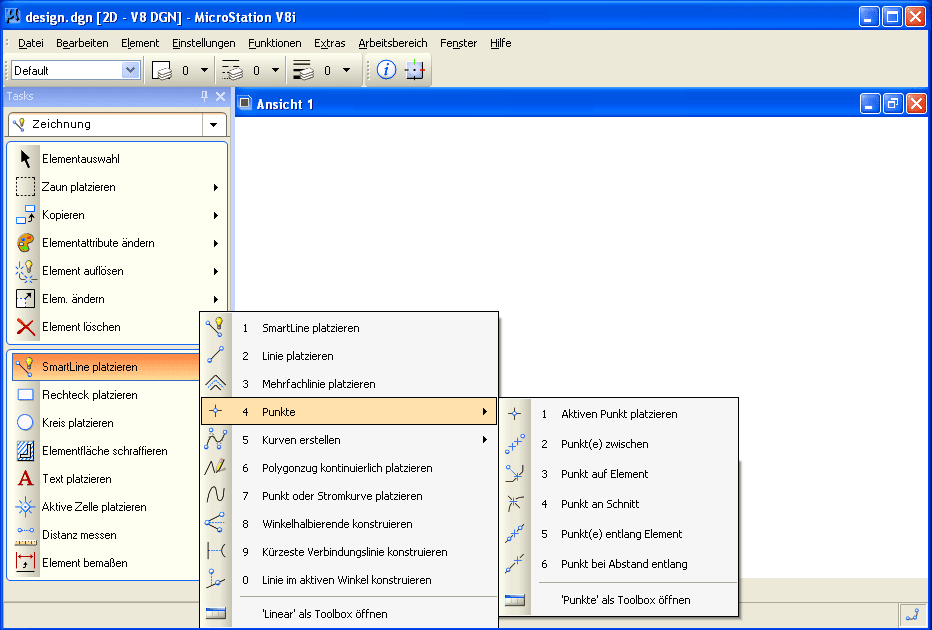Expand the Zeichnung task dropdown
Screen dimensions: 932x630
213,125
